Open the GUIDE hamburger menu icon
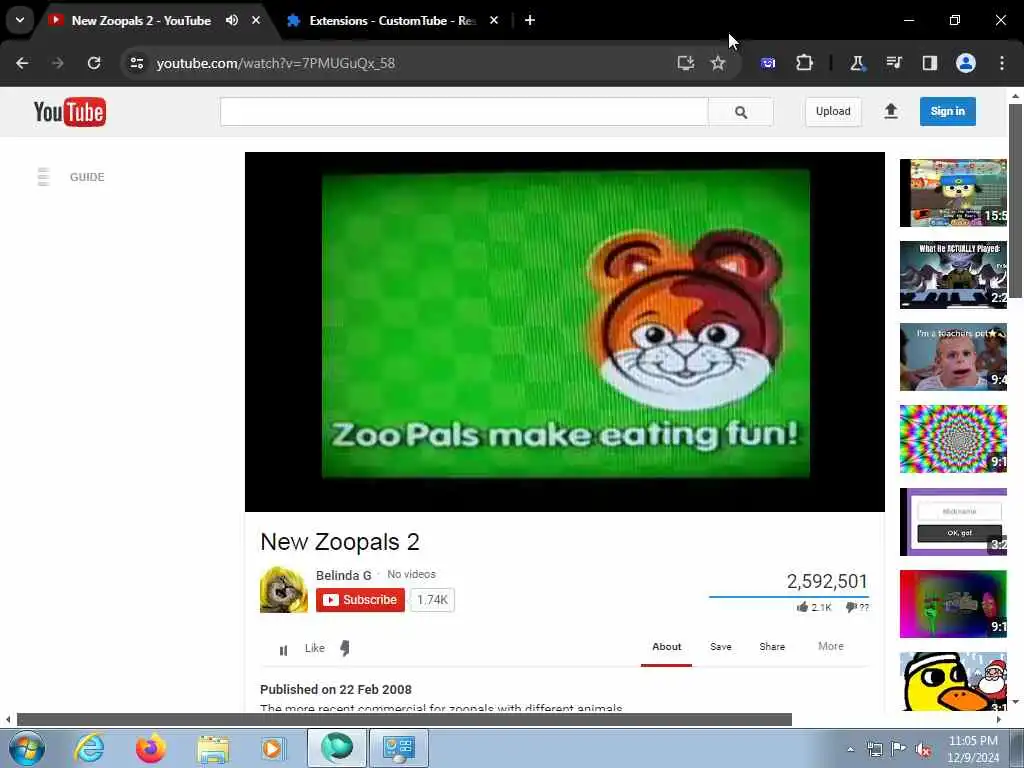Screen dimensions: 1024x768 click(x=43, y=176)
